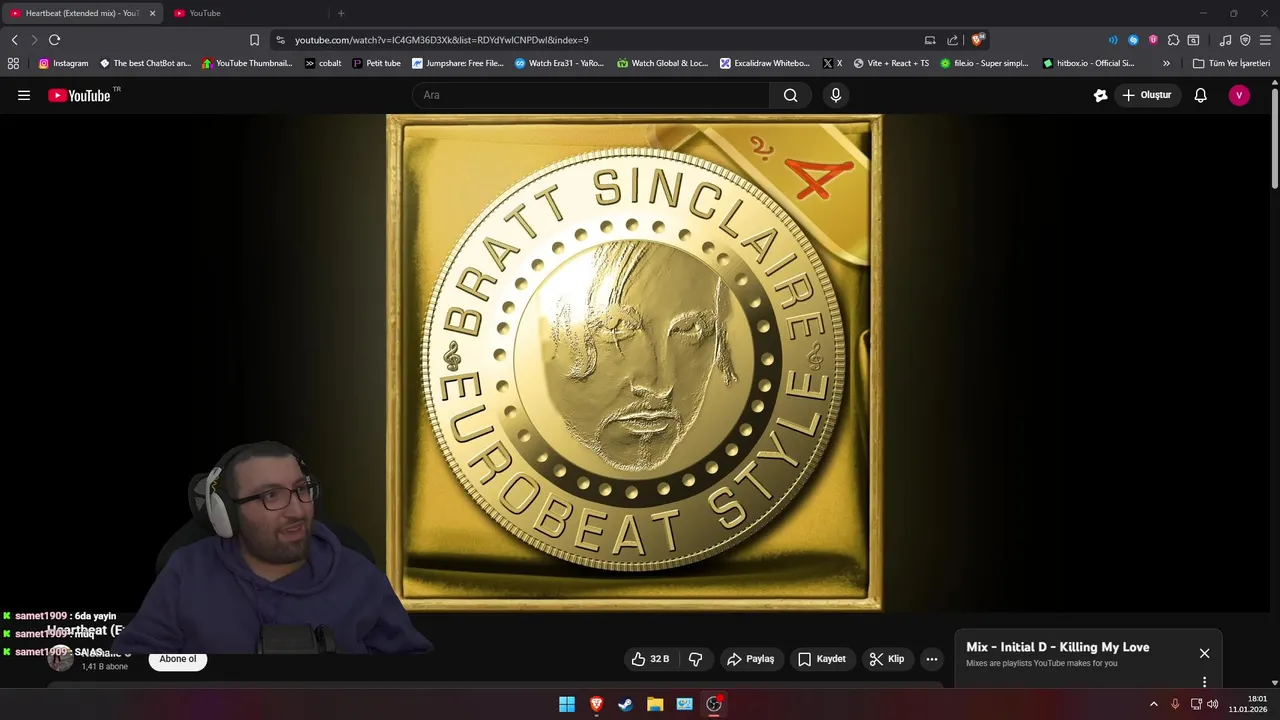Close the Heartbeat (Extended mix) tab
This screenshot has height=720, width=1280.
coord(152,13)
